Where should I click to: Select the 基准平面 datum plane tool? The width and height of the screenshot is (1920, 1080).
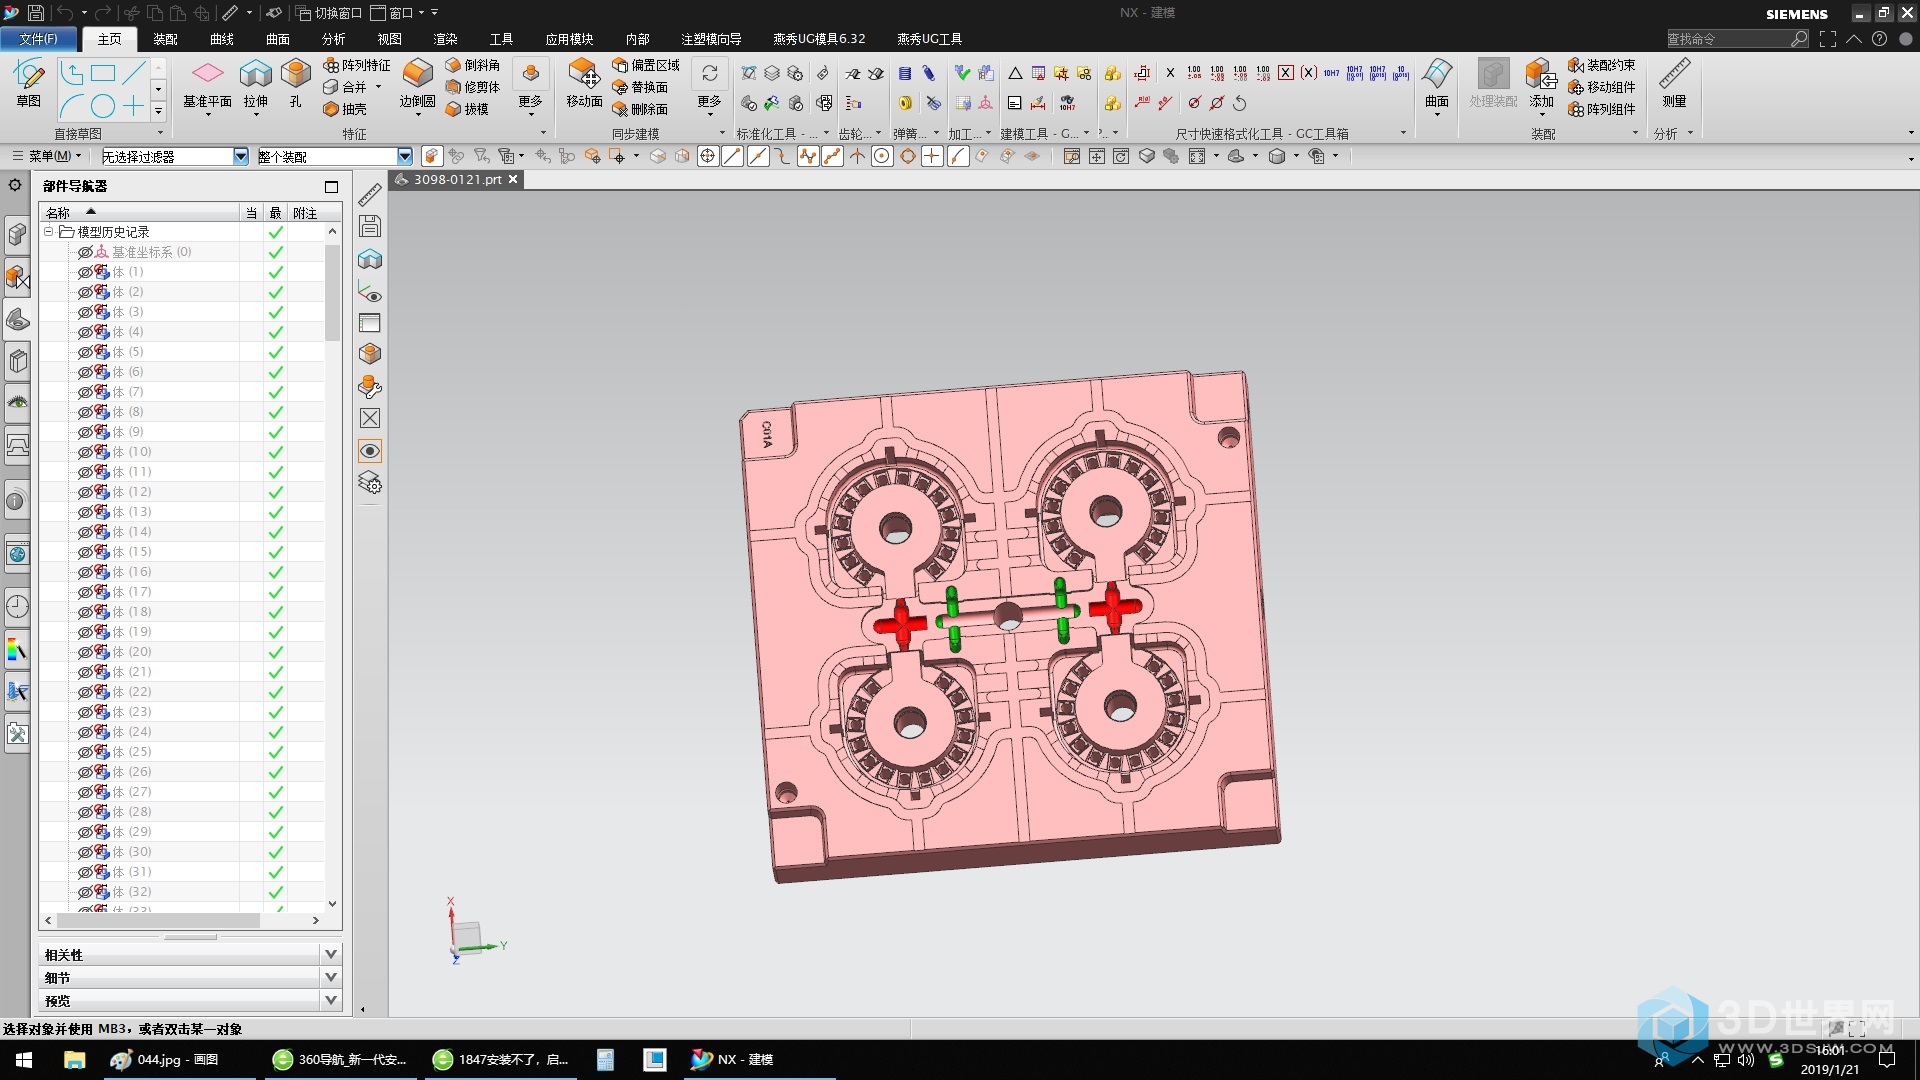pos(207,85)
